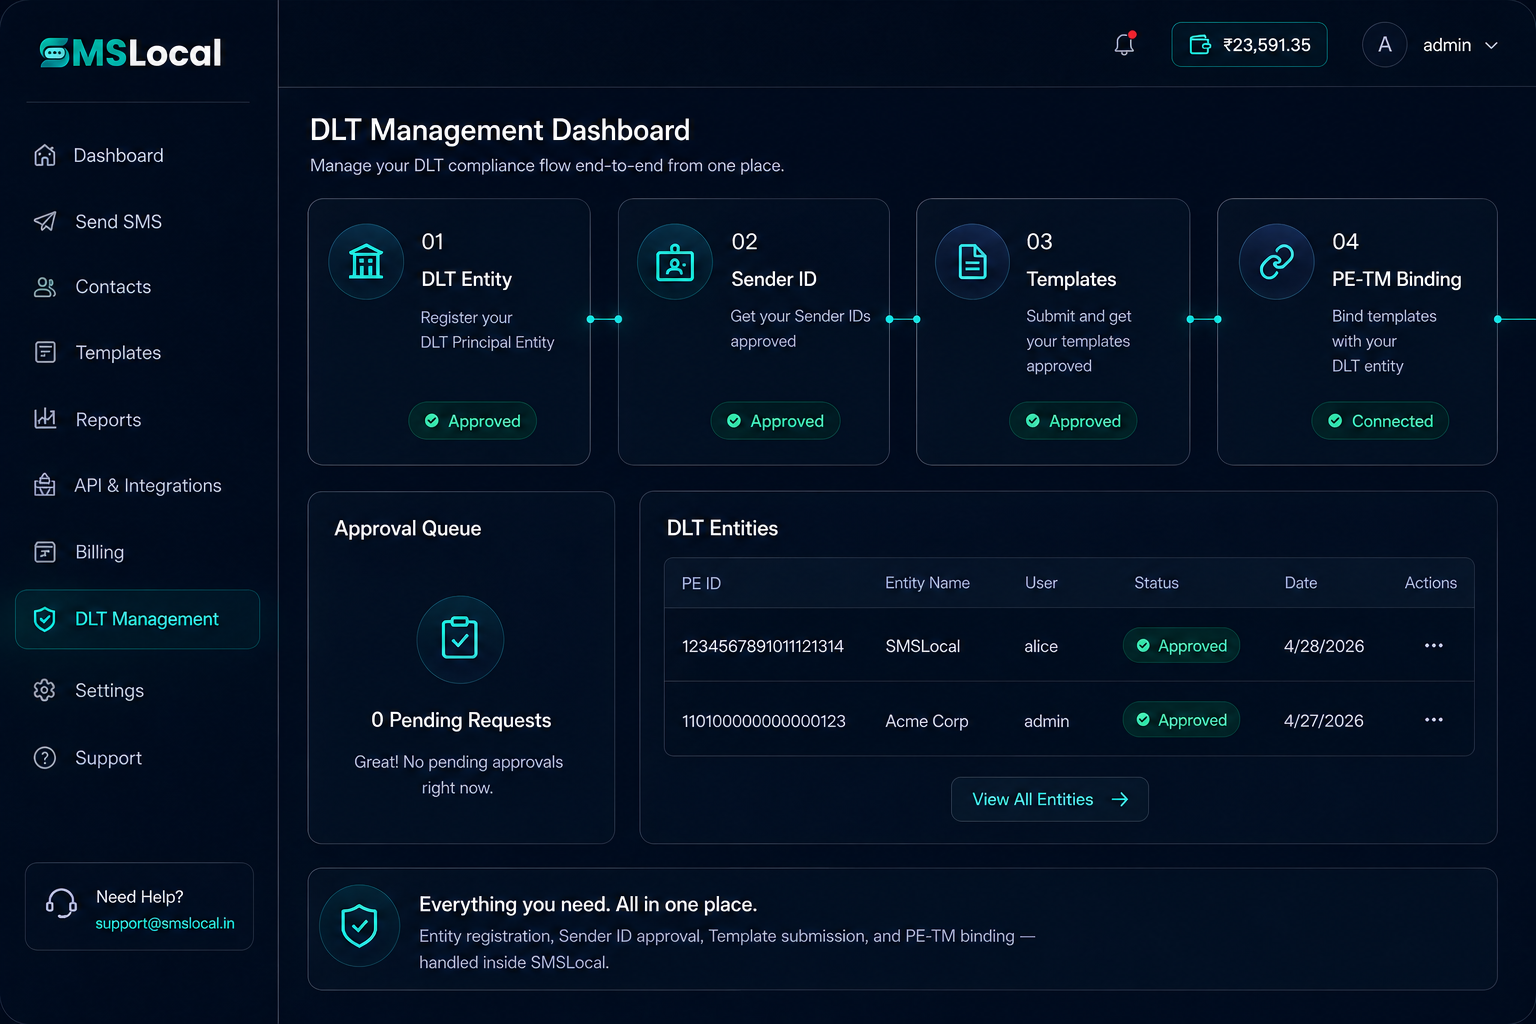Click Approved badge on DLT Entity card
The width and height of the screenshot is (1536, 1024).
[472, 421]
